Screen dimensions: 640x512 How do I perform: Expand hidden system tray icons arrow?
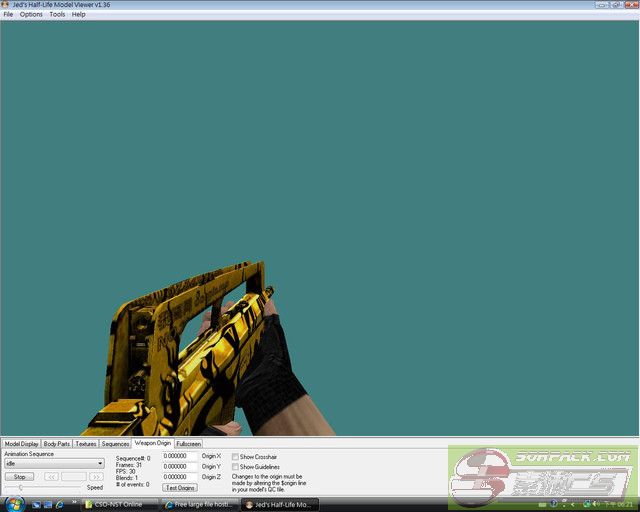coord(573,505)
